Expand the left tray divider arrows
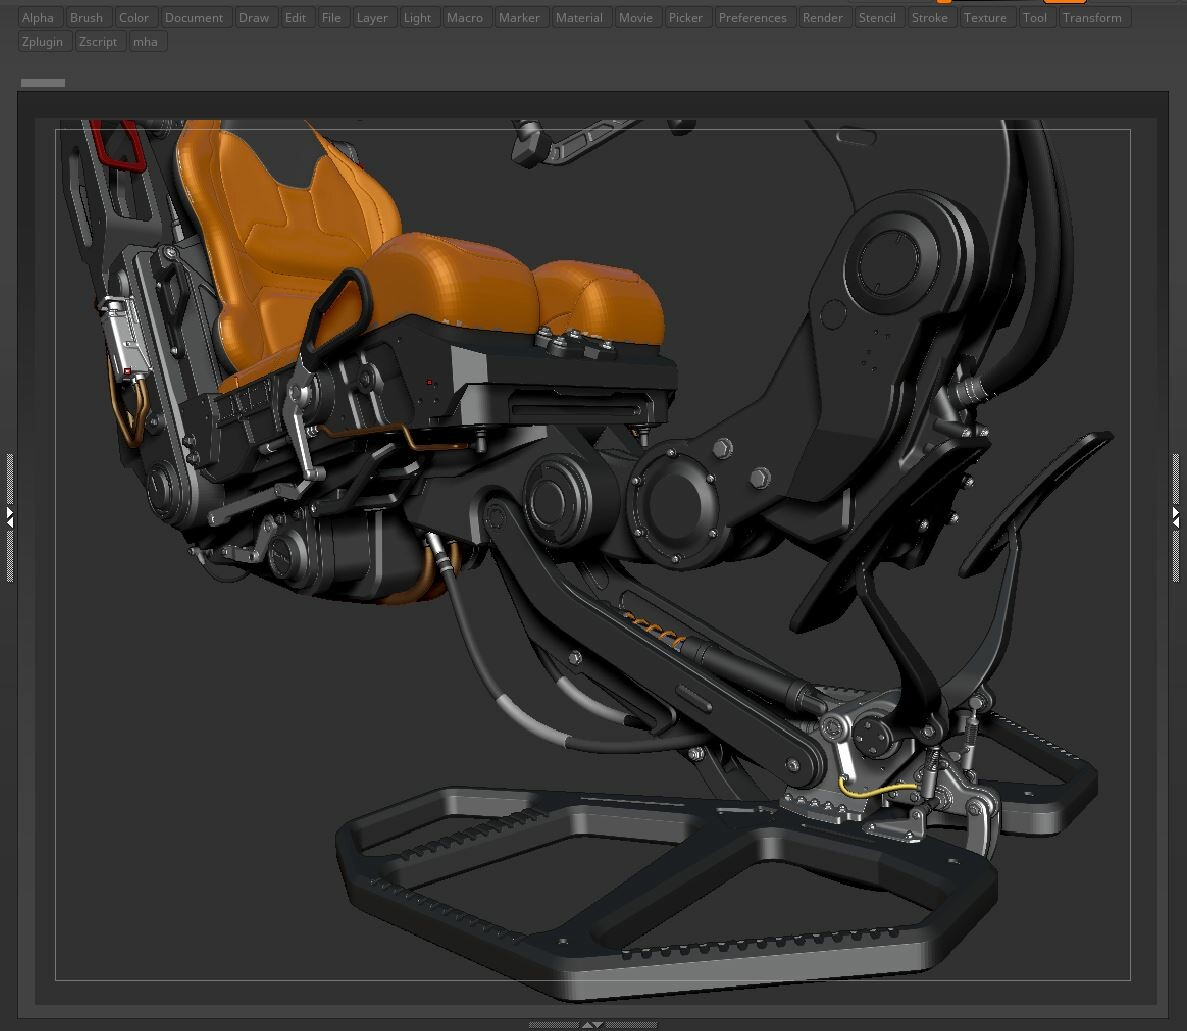This screenshot has width=1187, height=1031. (x=10, y=518)
